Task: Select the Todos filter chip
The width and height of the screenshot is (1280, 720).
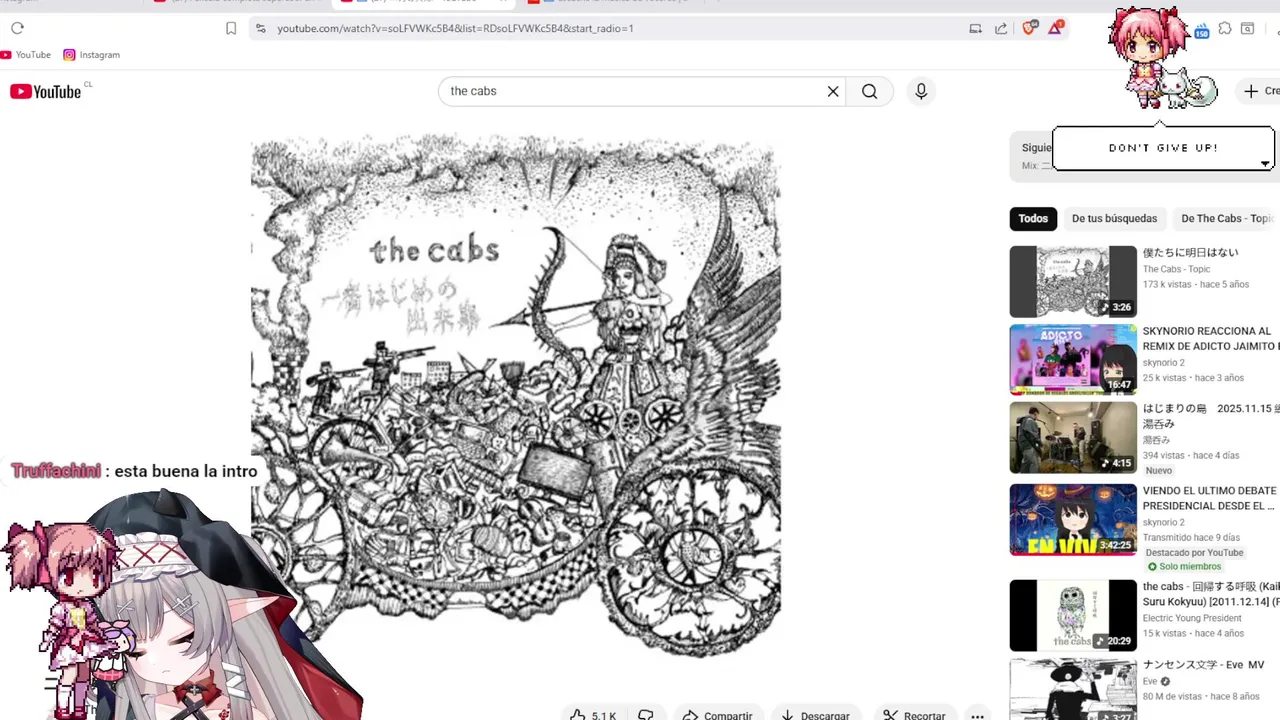Action: (x=1033, y=218)
